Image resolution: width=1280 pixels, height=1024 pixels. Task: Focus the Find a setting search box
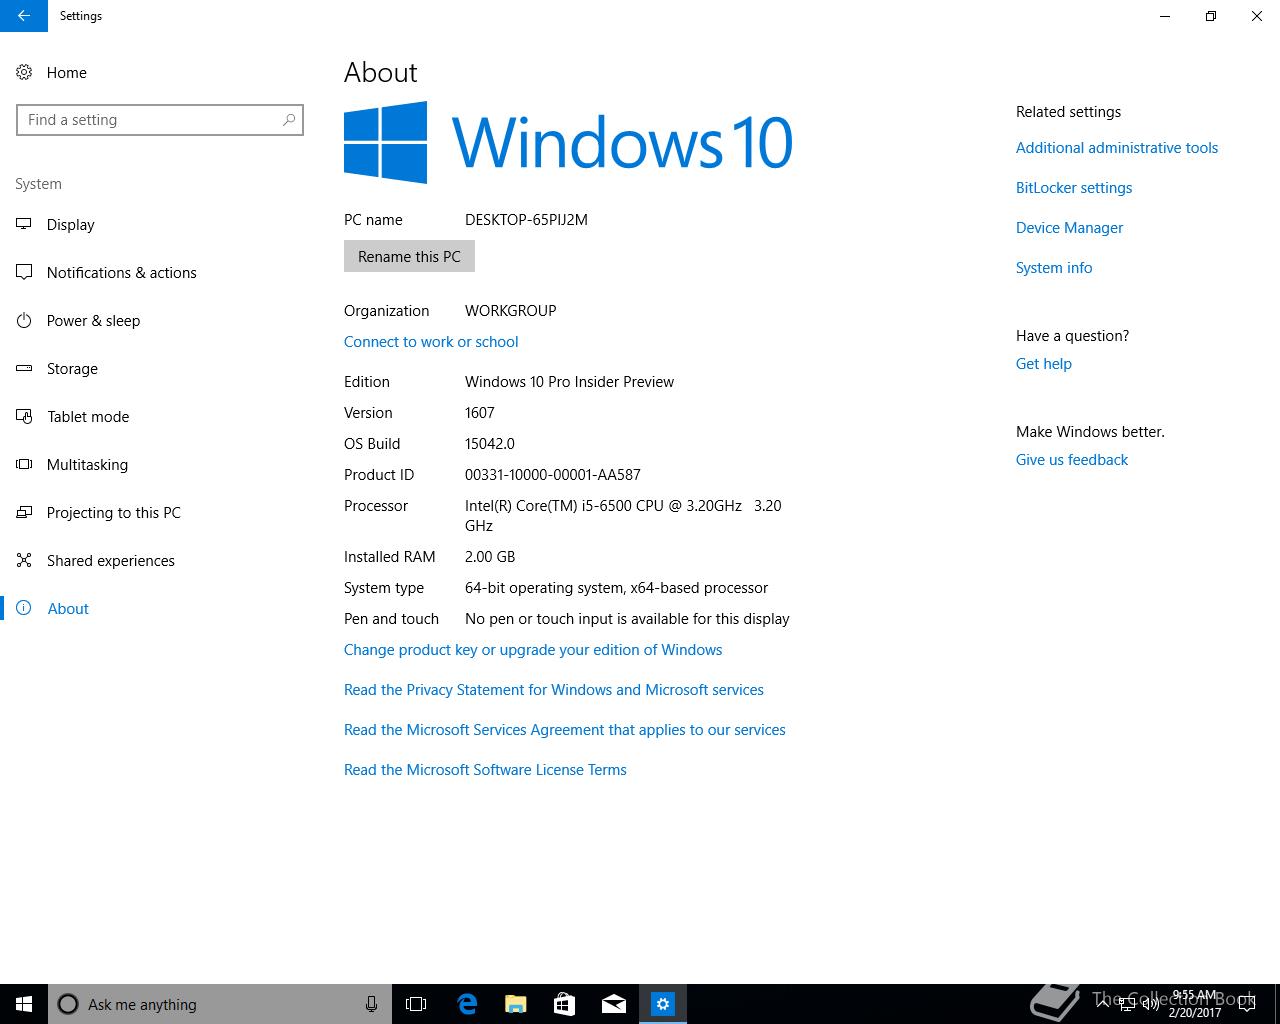pos(160,120)
